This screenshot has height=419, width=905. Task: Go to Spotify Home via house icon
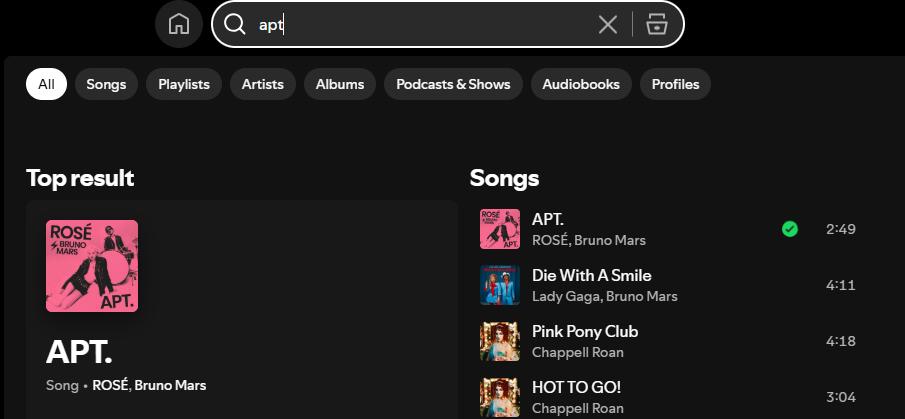pos(179,24)
